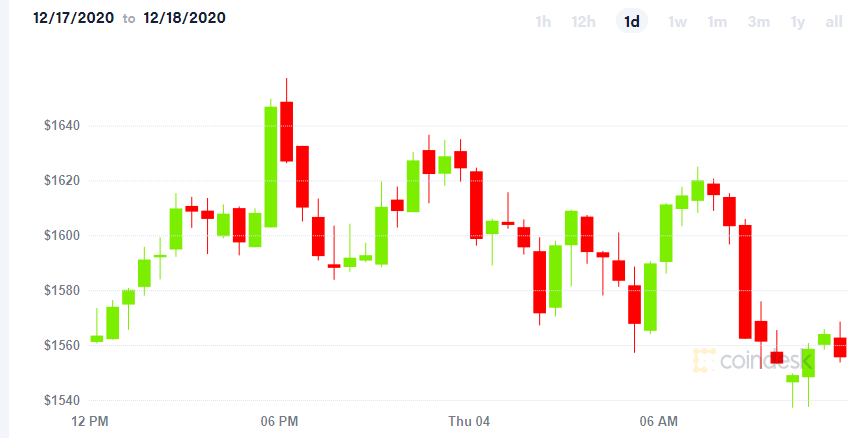865x438 pixels.
Task: Choose the 3m time range
Action: [x=759, y=22]
